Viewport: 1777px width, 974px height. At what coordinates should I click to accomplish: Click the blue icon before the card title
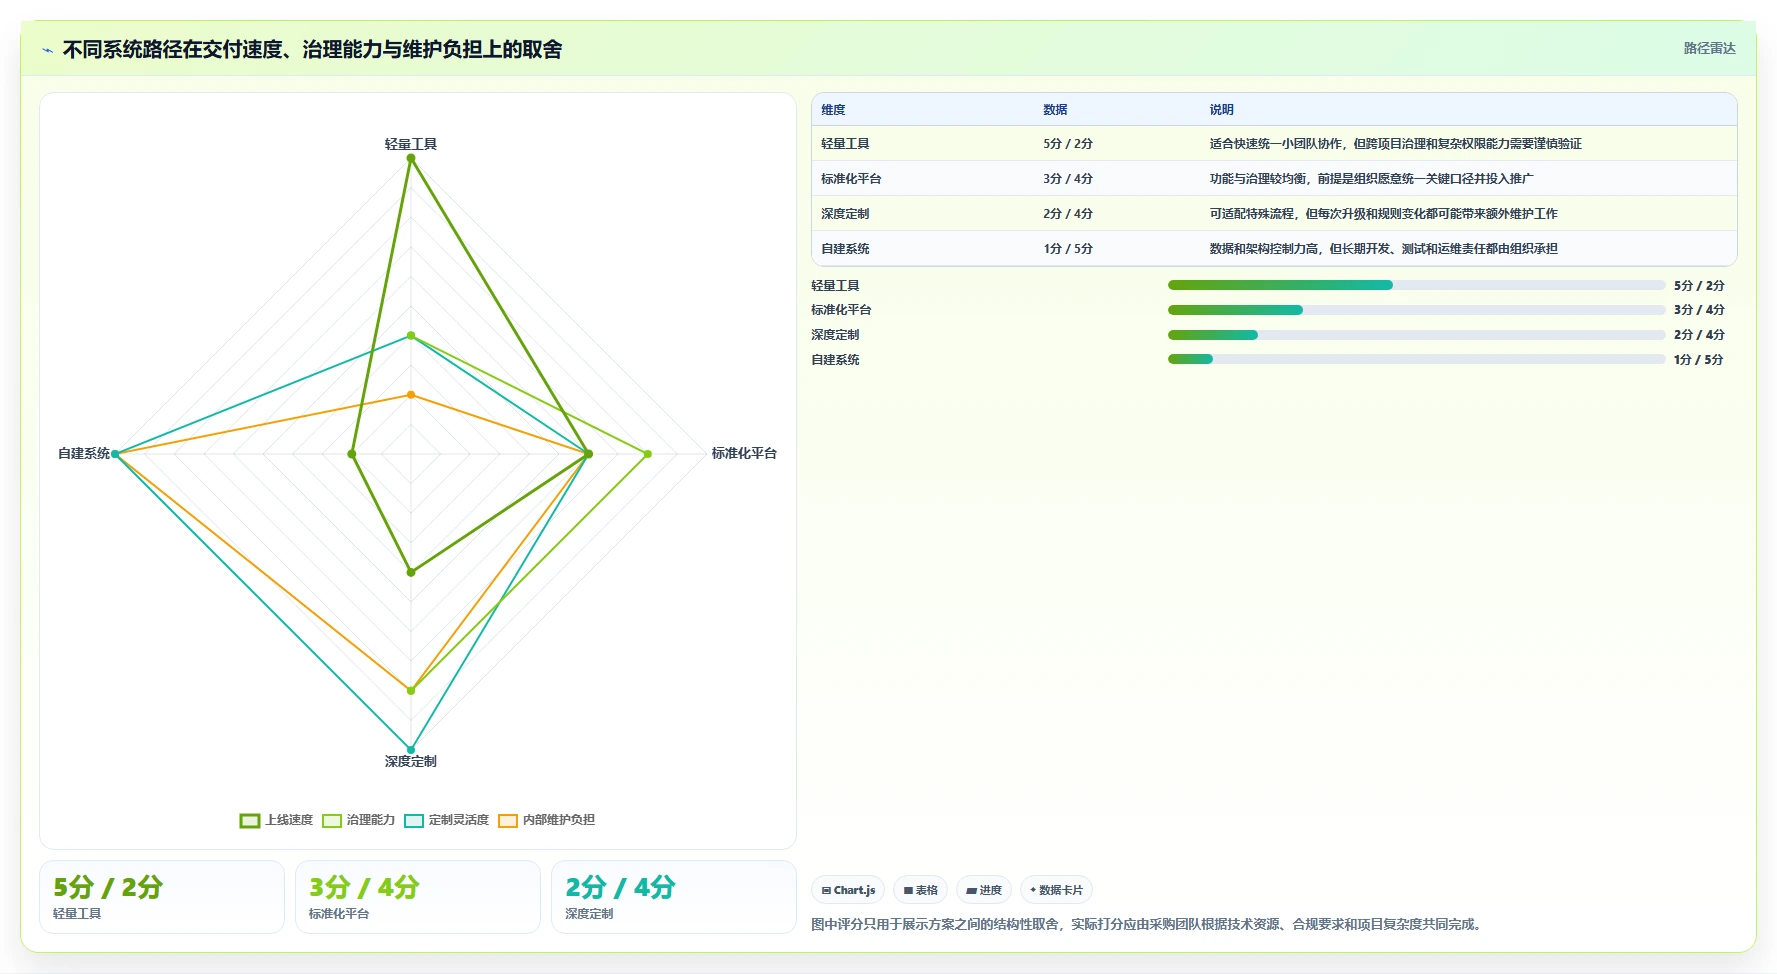pos(47,50)
